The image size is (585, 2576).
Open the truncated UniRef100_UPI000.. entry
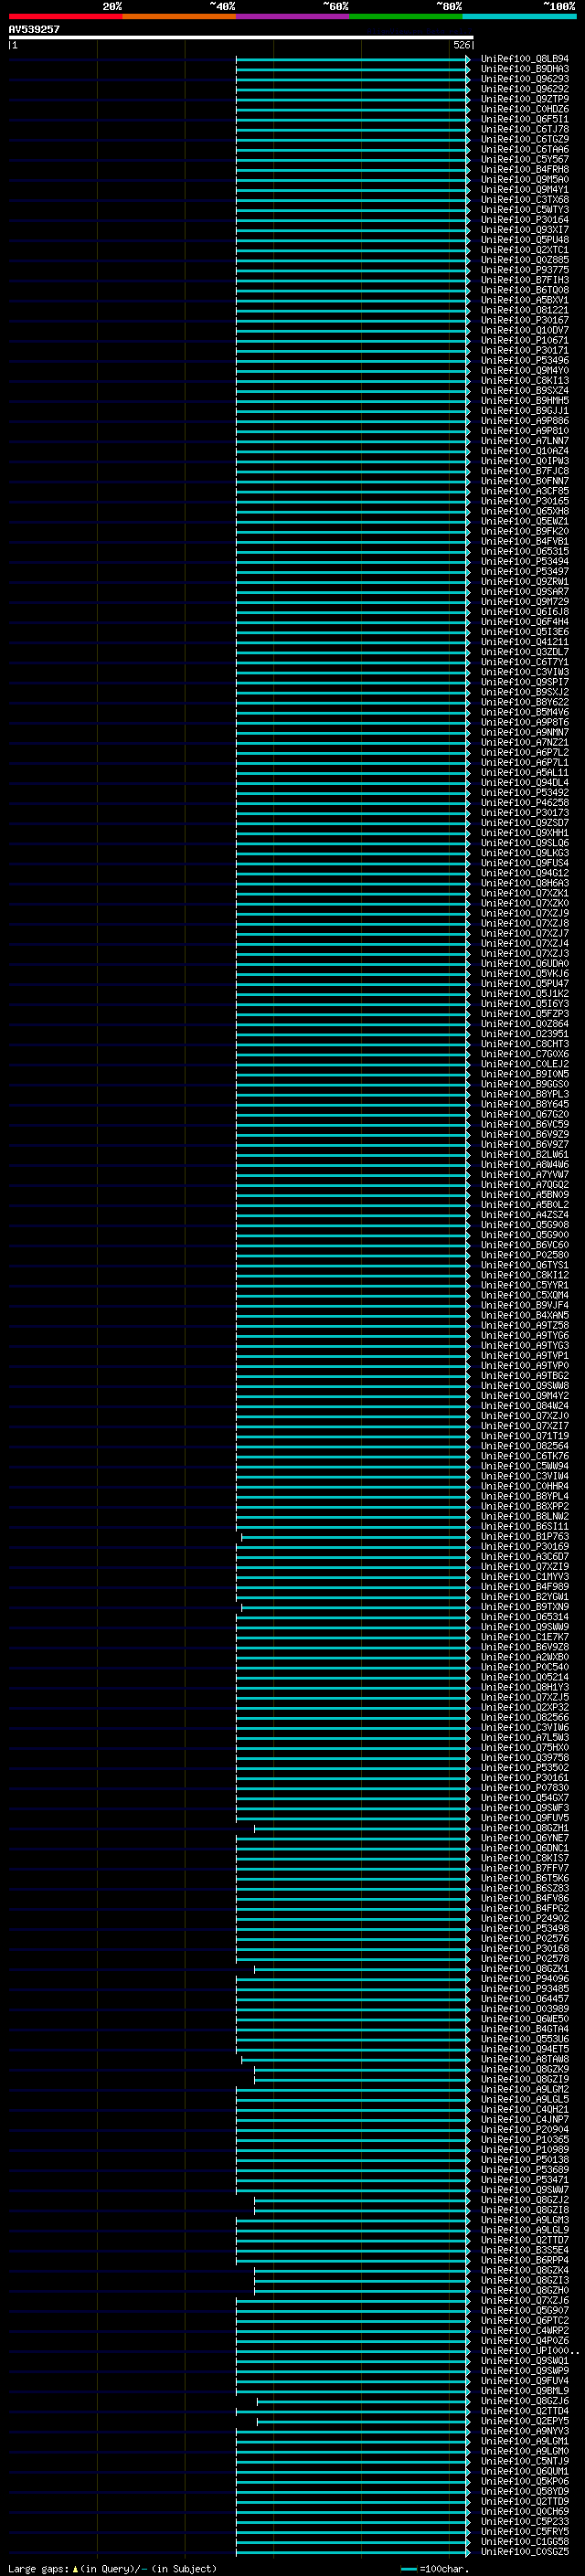(x=529, y=2350)
